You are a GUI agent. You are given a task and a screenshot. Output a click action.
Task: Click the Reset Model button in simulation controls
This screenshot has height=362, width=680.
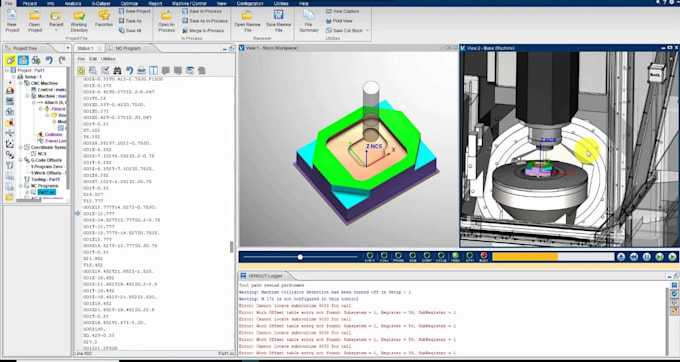[621, 257]
